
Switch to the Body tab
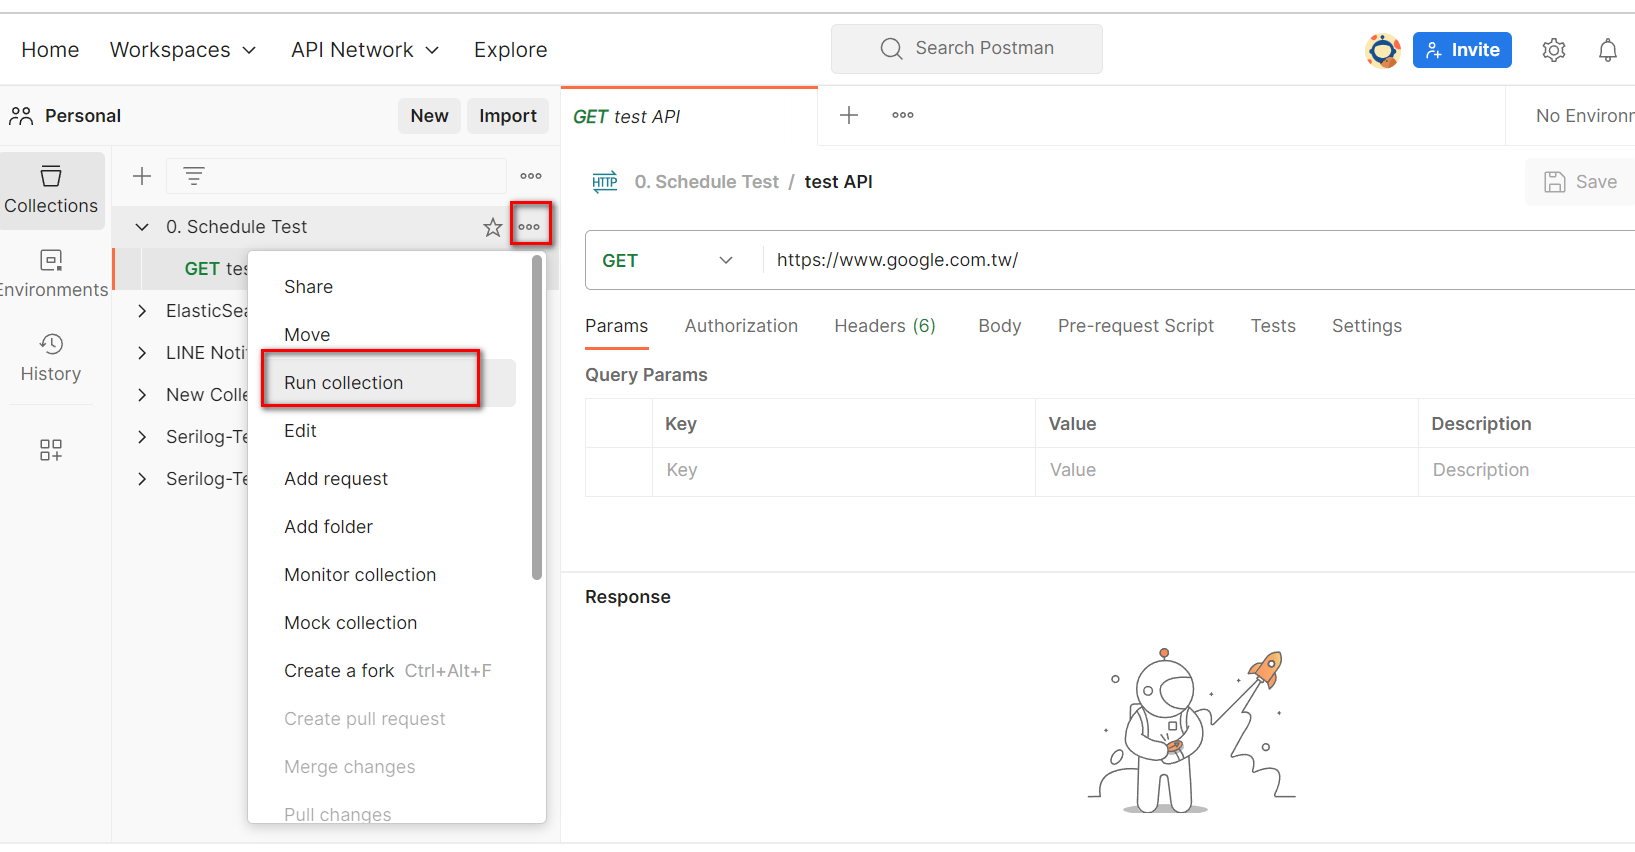click(999, 326)
